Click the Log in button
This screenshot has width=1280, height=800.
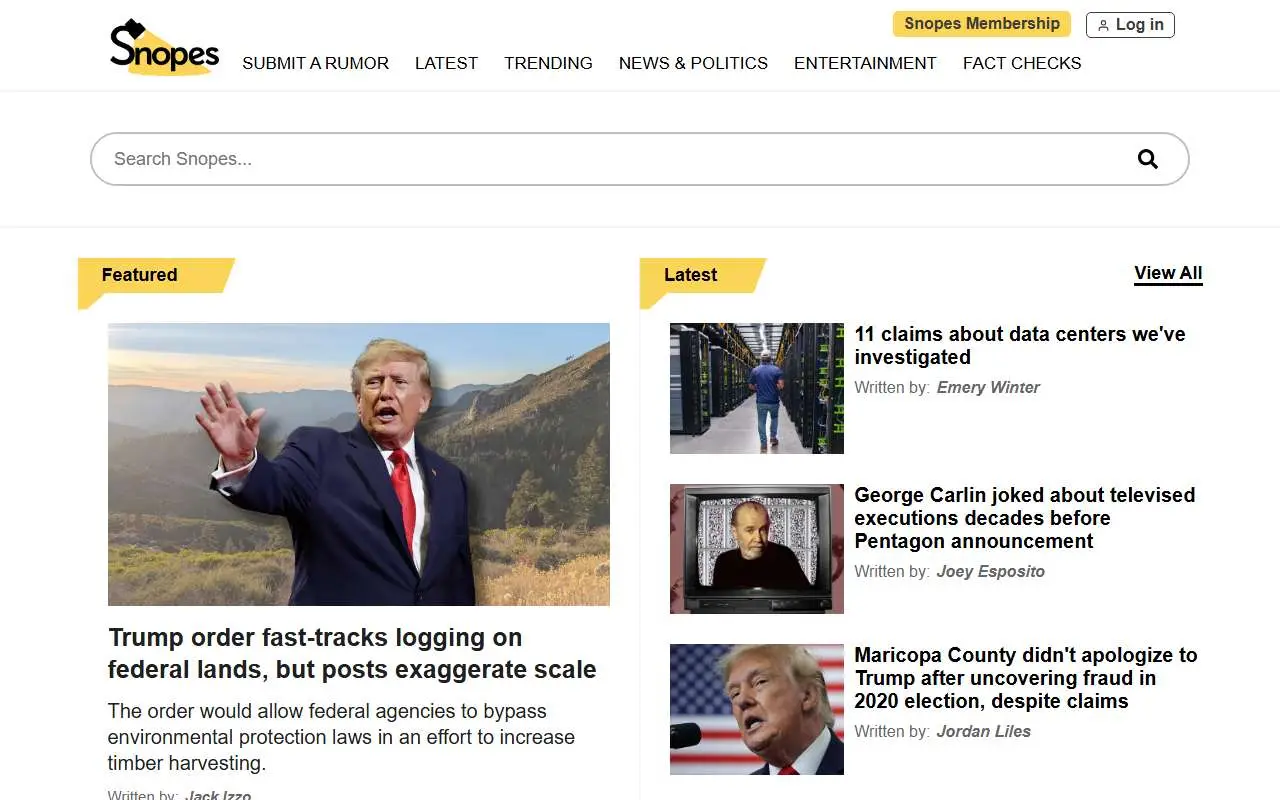[x=1130, y=25]
